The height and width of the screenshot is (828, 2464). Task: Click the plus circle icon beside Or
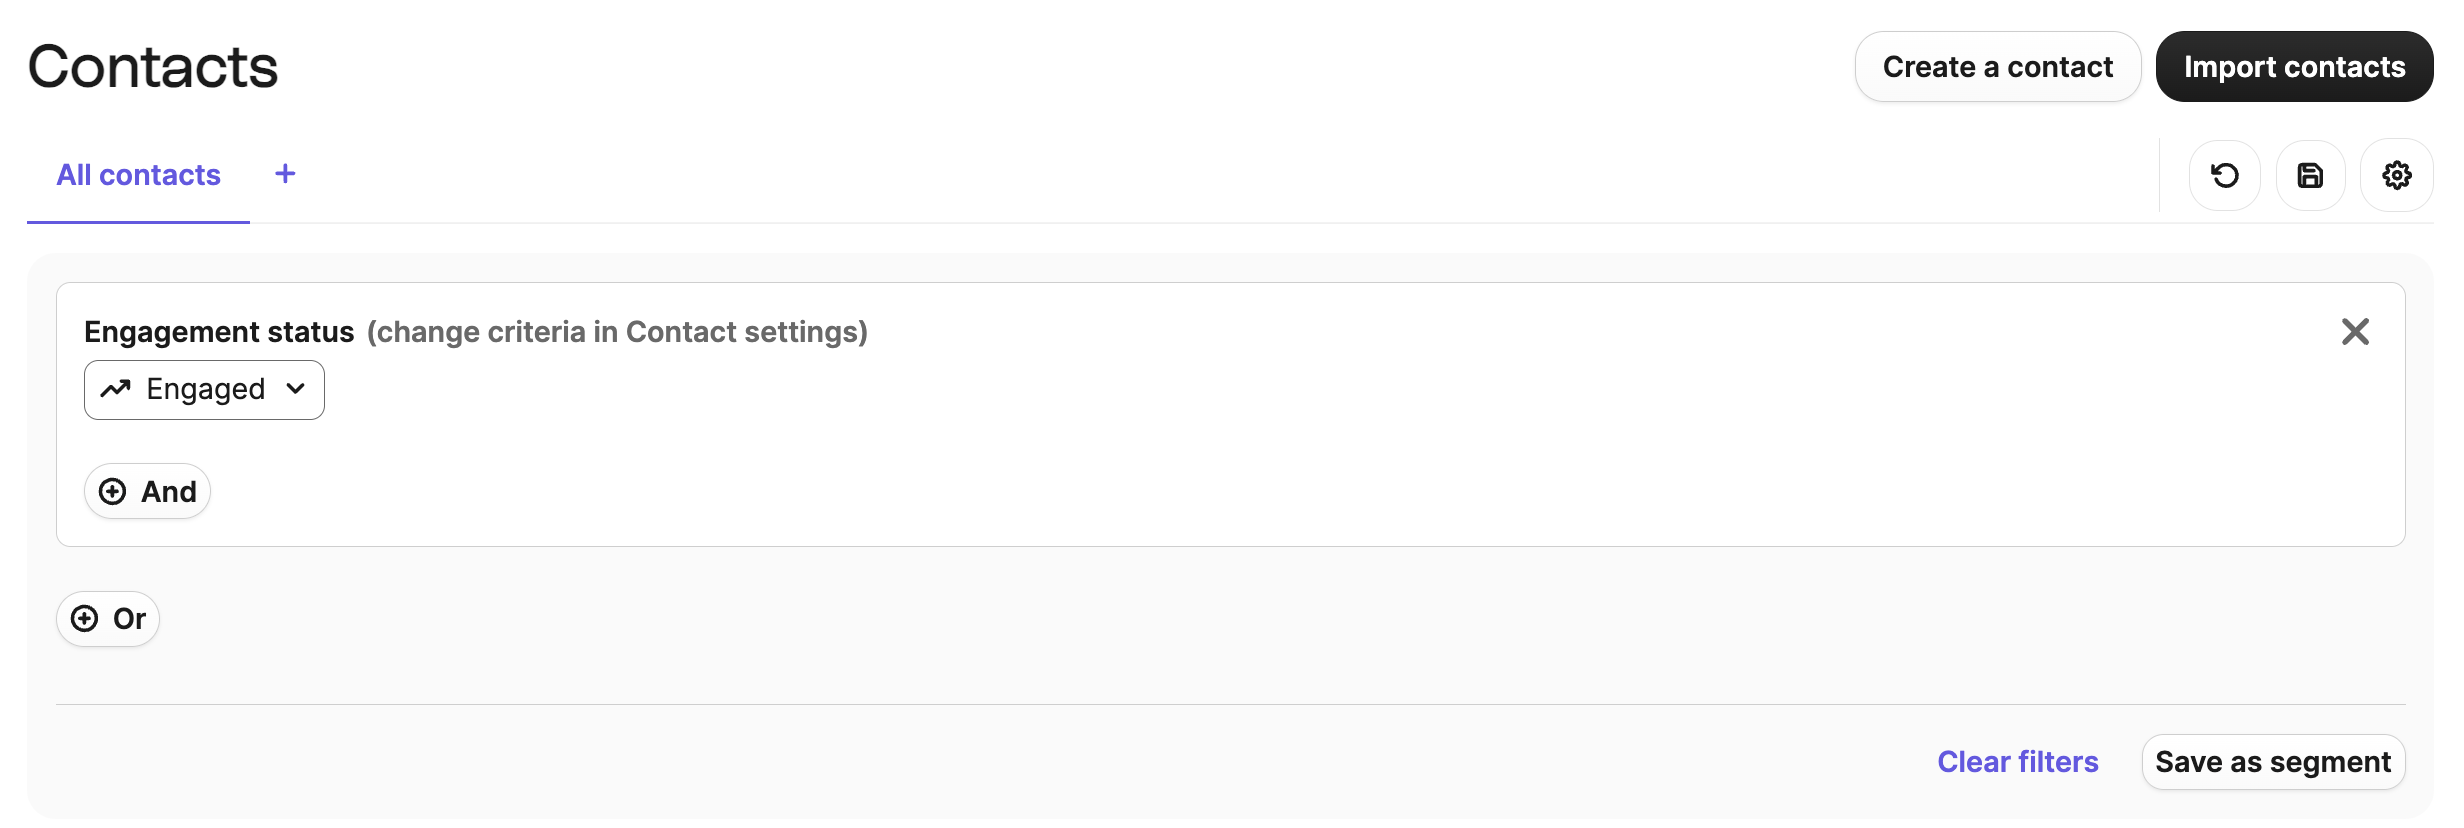pos(85,618)
